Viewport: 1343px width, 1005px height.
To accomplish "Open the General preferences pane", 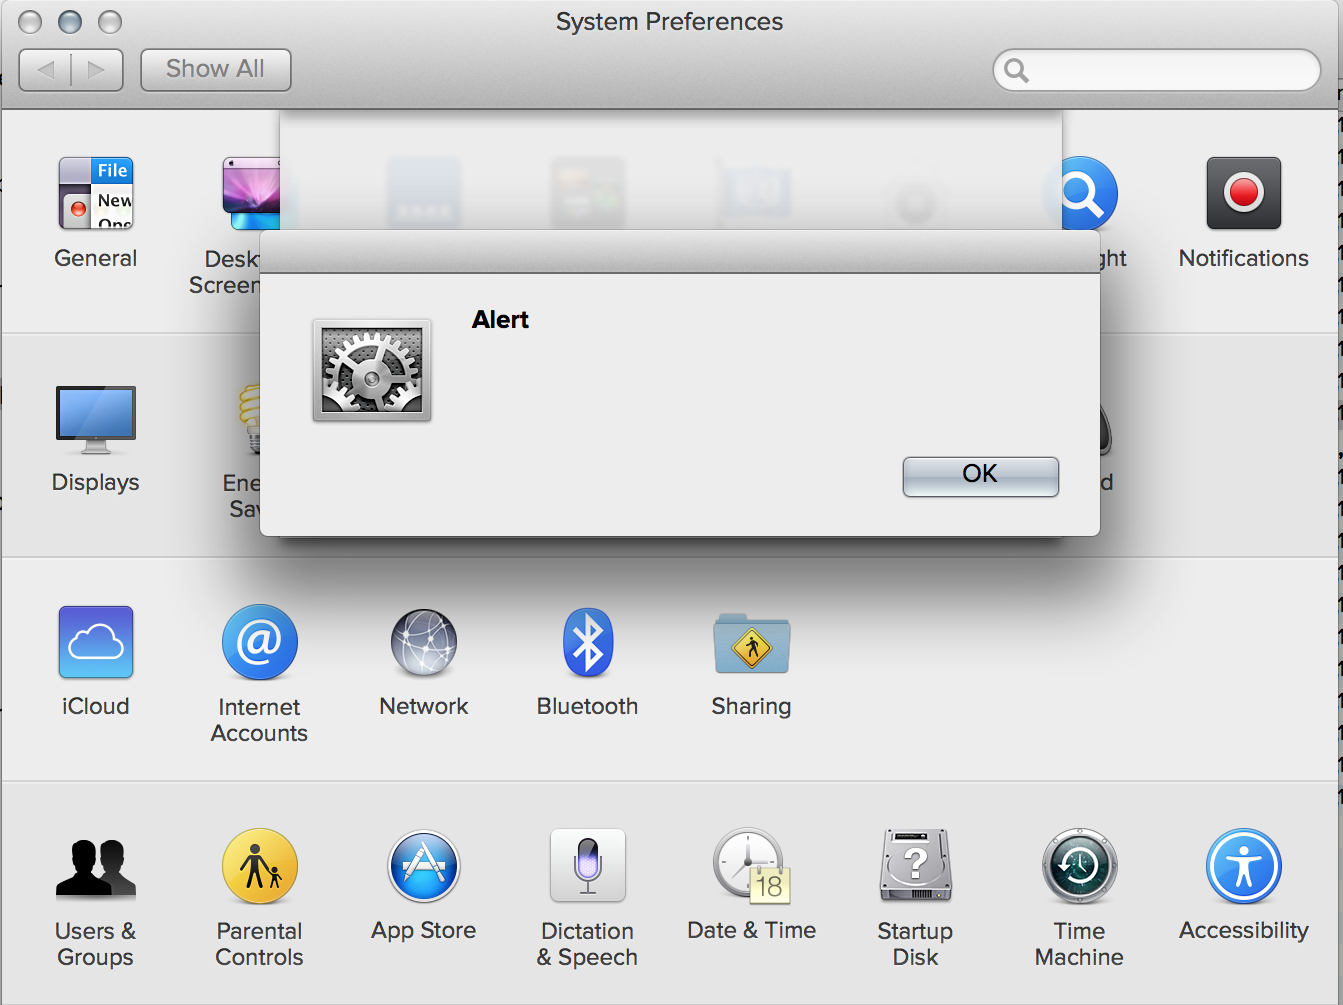I will [96, 194].
